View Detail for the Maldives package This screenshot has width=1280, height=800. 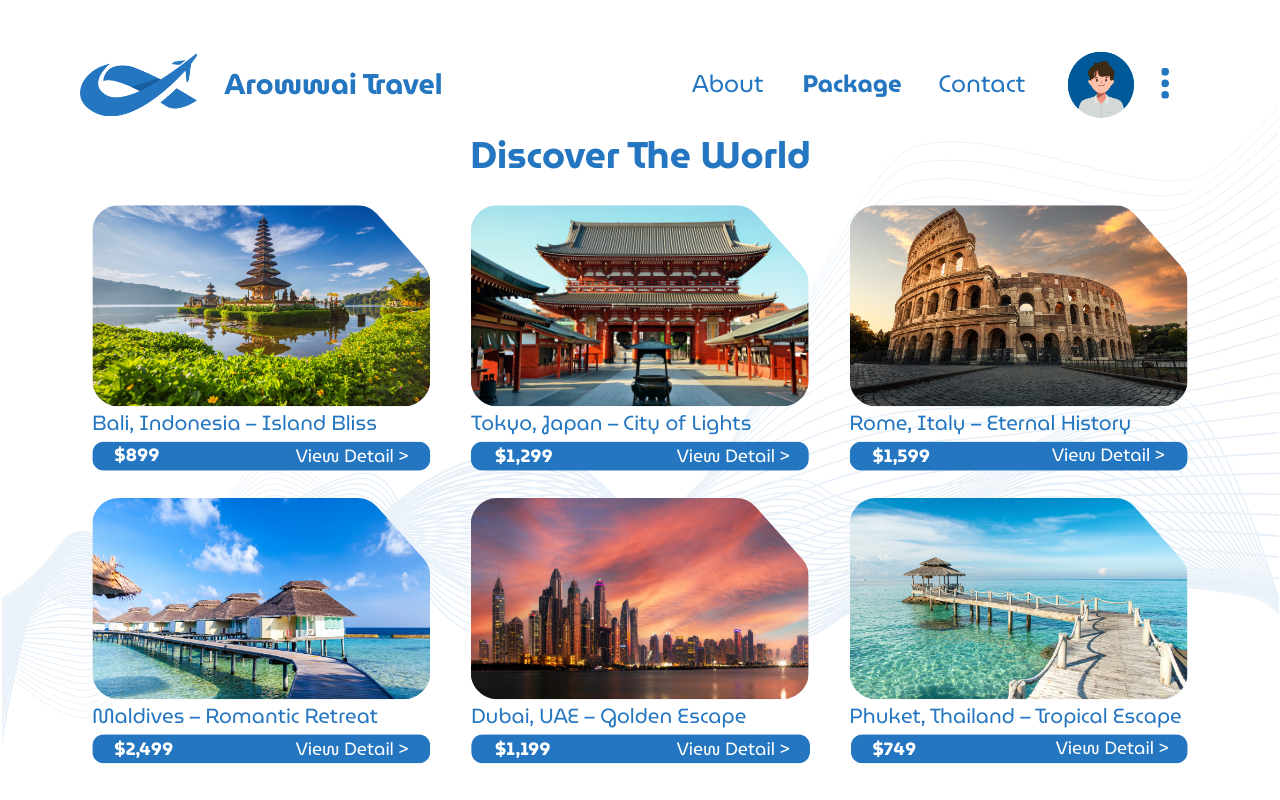(352, 749)
